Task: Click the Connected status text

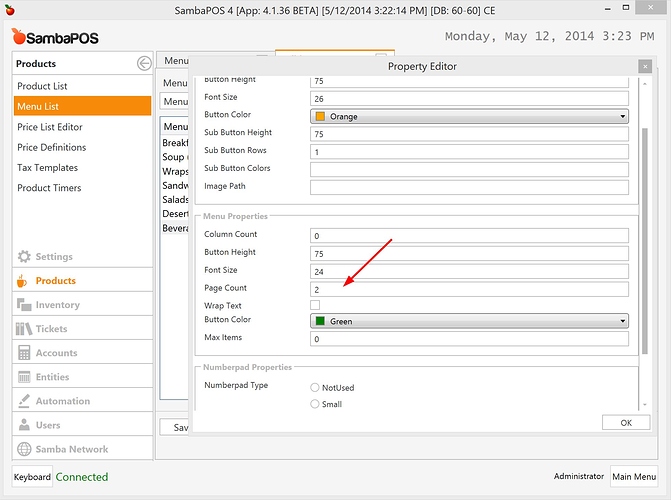Action: click(82, 477)
